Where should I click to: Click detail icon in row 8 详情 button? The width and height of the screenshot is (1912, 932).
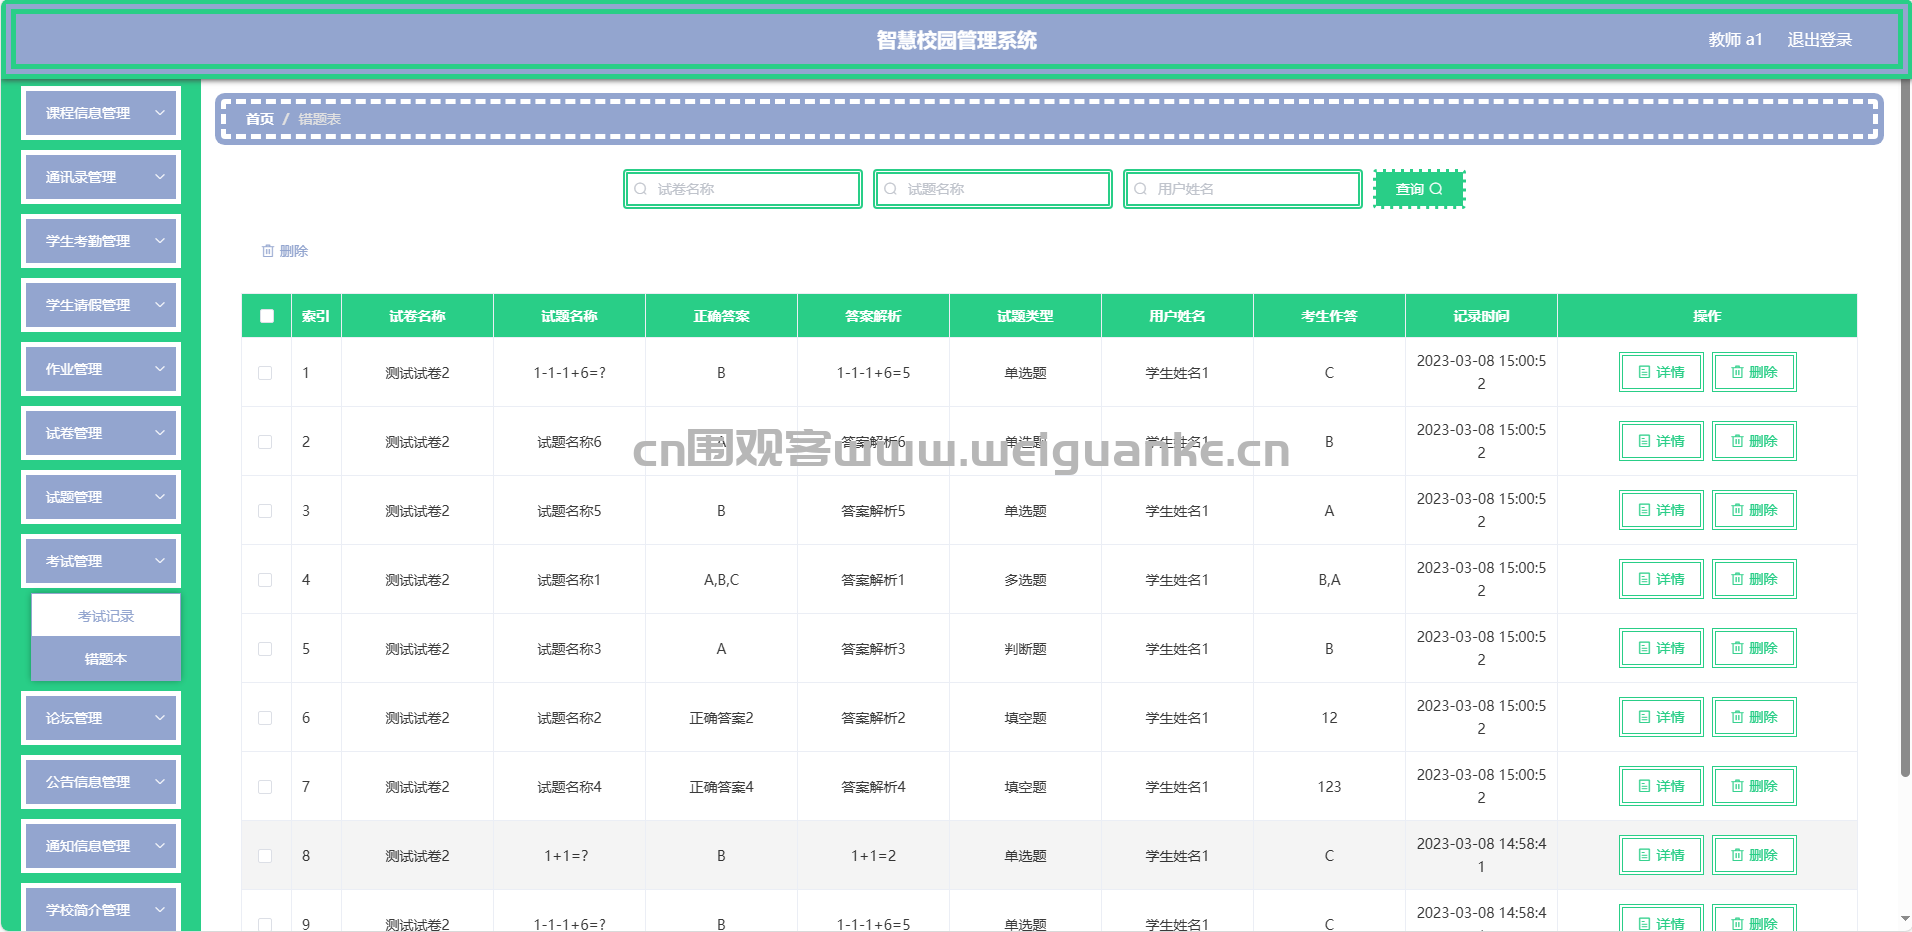(x=1644, y=855)
